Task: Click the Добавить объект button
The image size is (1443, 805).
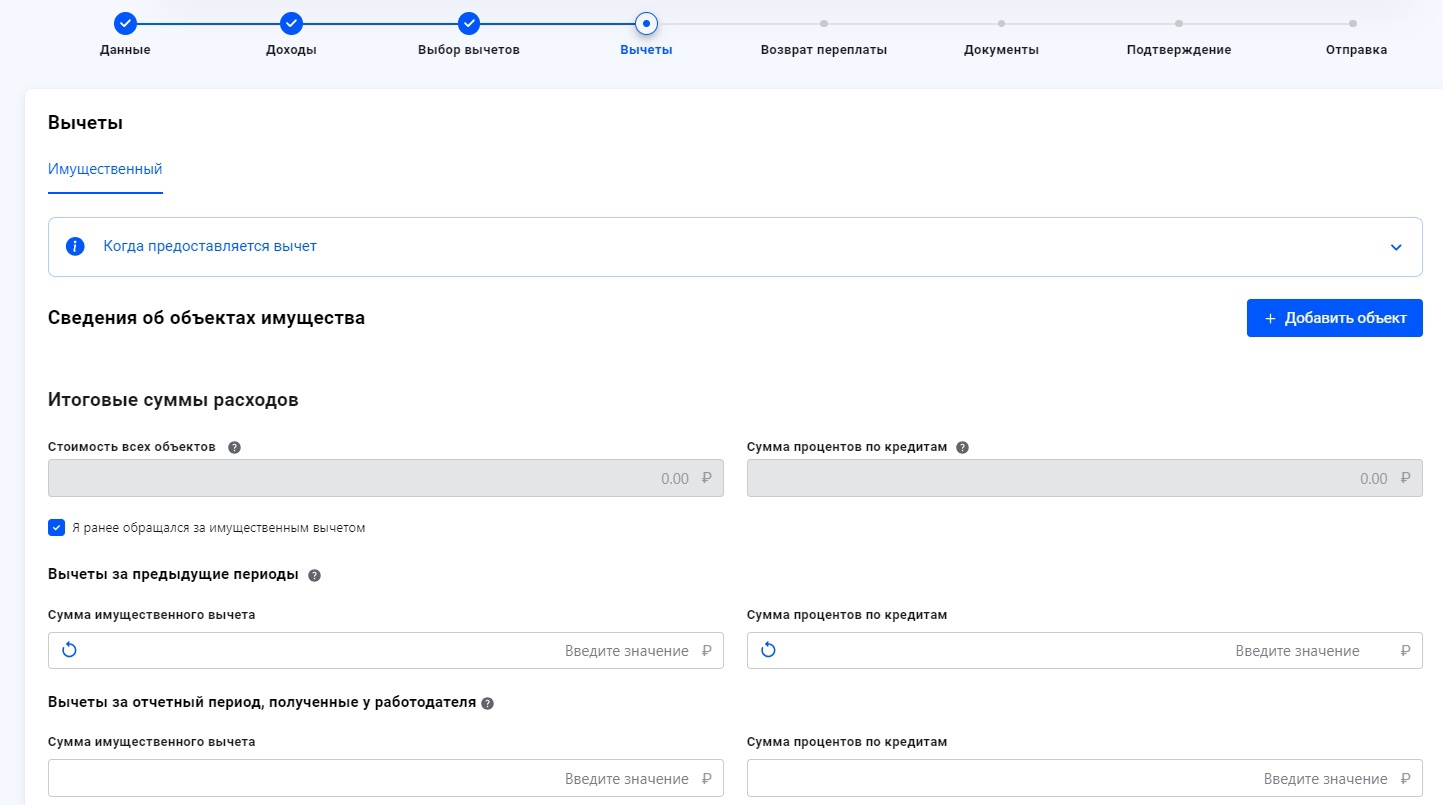Action: tap(1334, 318)
